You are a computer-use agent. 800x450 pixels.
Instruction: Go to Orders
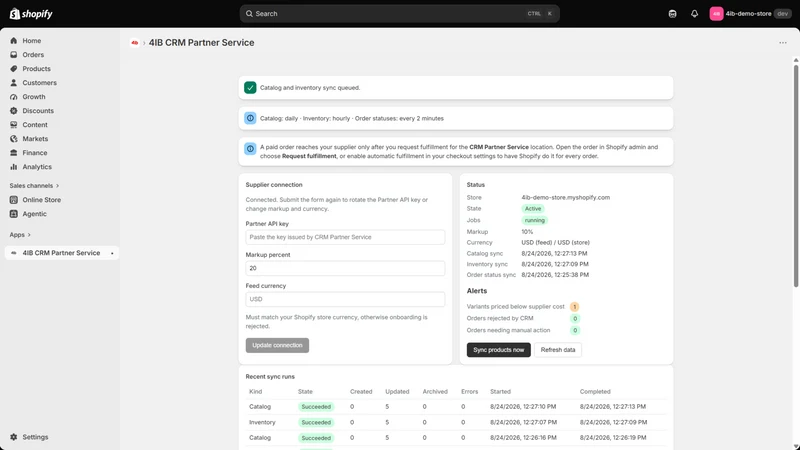click(33, 55)
